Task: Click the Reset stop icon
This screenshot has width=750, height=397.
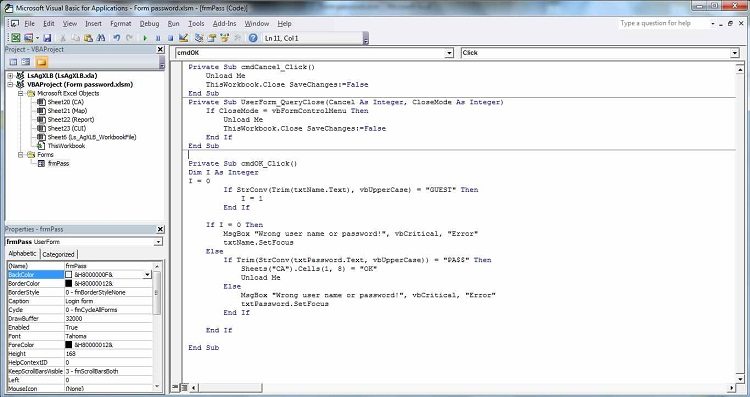Action: tap(170, 38)
